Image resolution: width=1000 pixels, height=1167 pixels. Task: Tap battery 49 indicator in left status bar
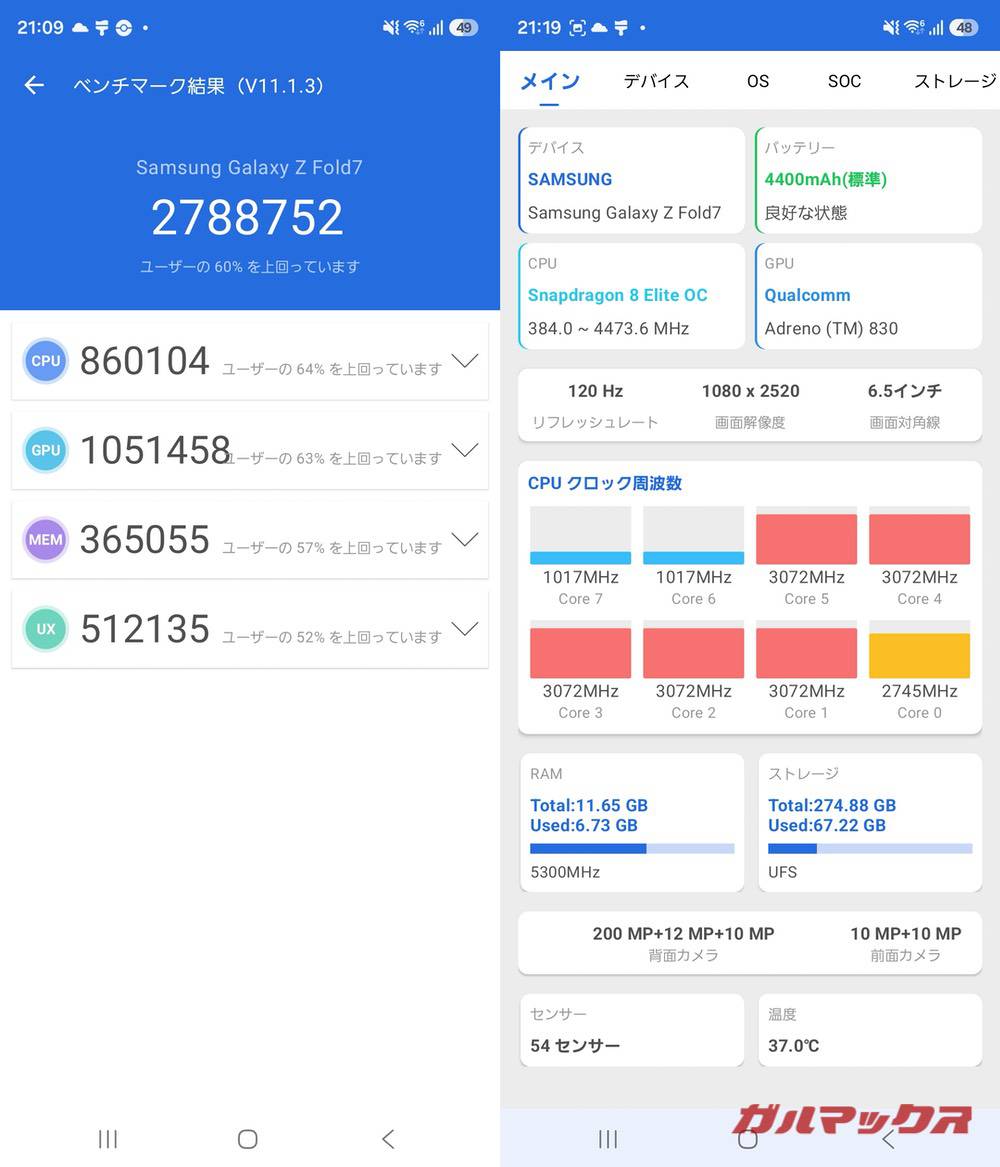[464, 28]
